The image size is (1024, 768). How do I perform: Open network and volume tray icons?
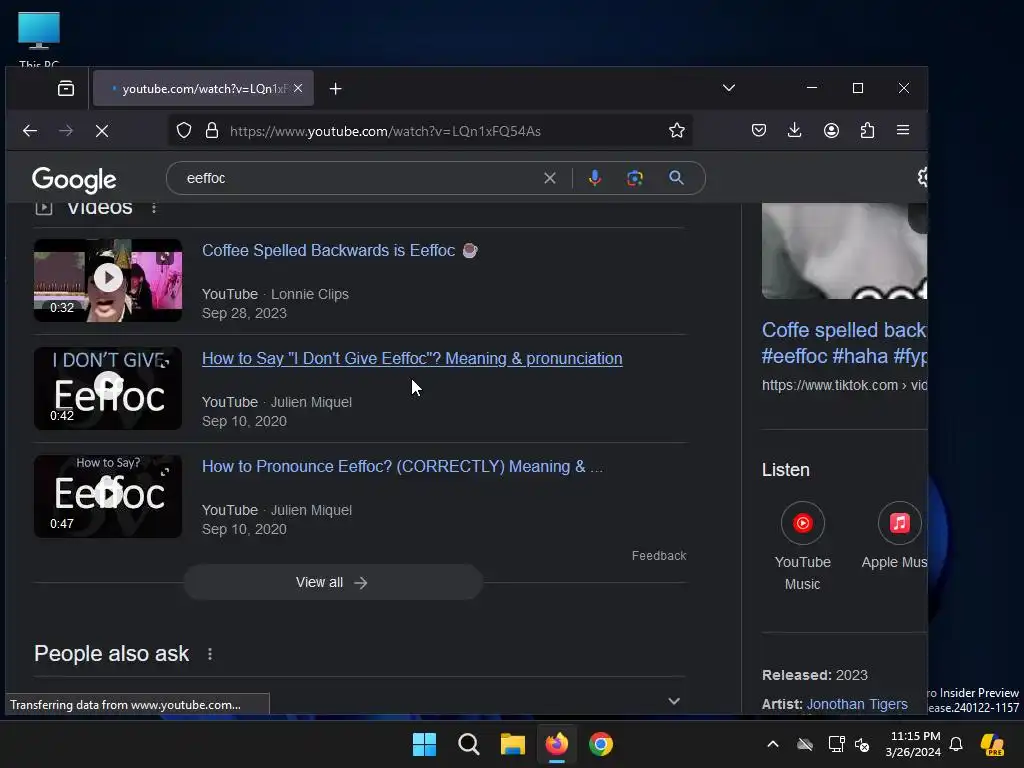click(848, 744)
